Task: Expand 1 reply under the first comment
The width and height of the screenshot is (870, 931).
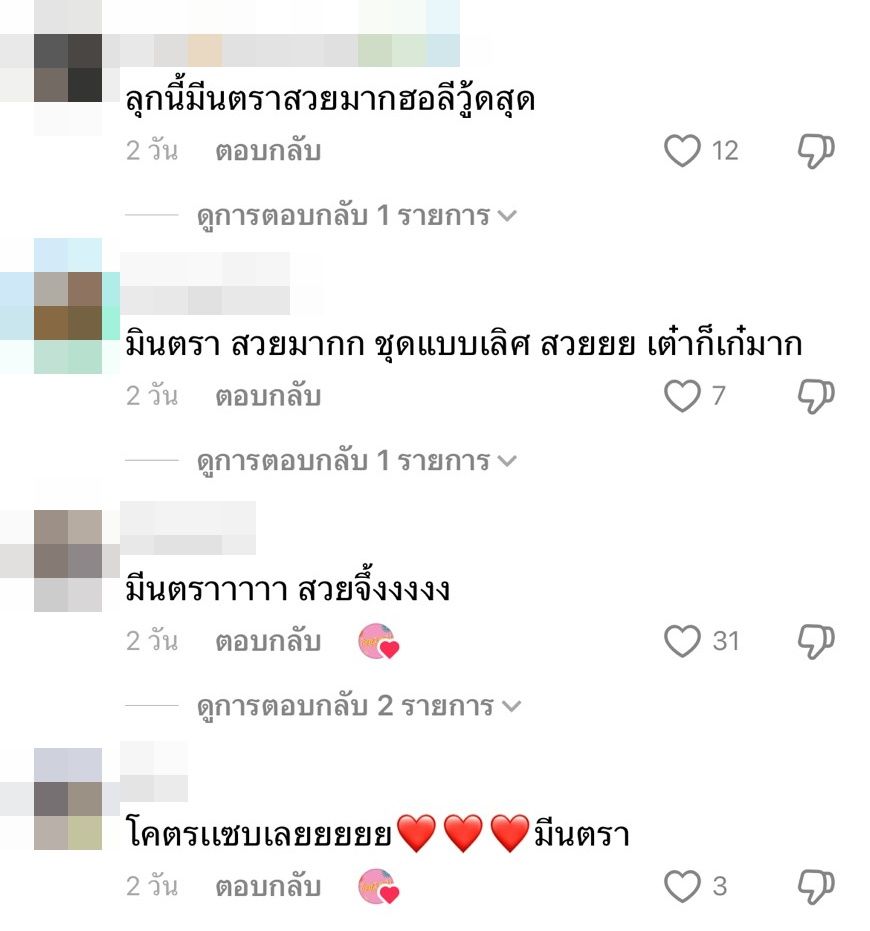Action: pos(356,216)
